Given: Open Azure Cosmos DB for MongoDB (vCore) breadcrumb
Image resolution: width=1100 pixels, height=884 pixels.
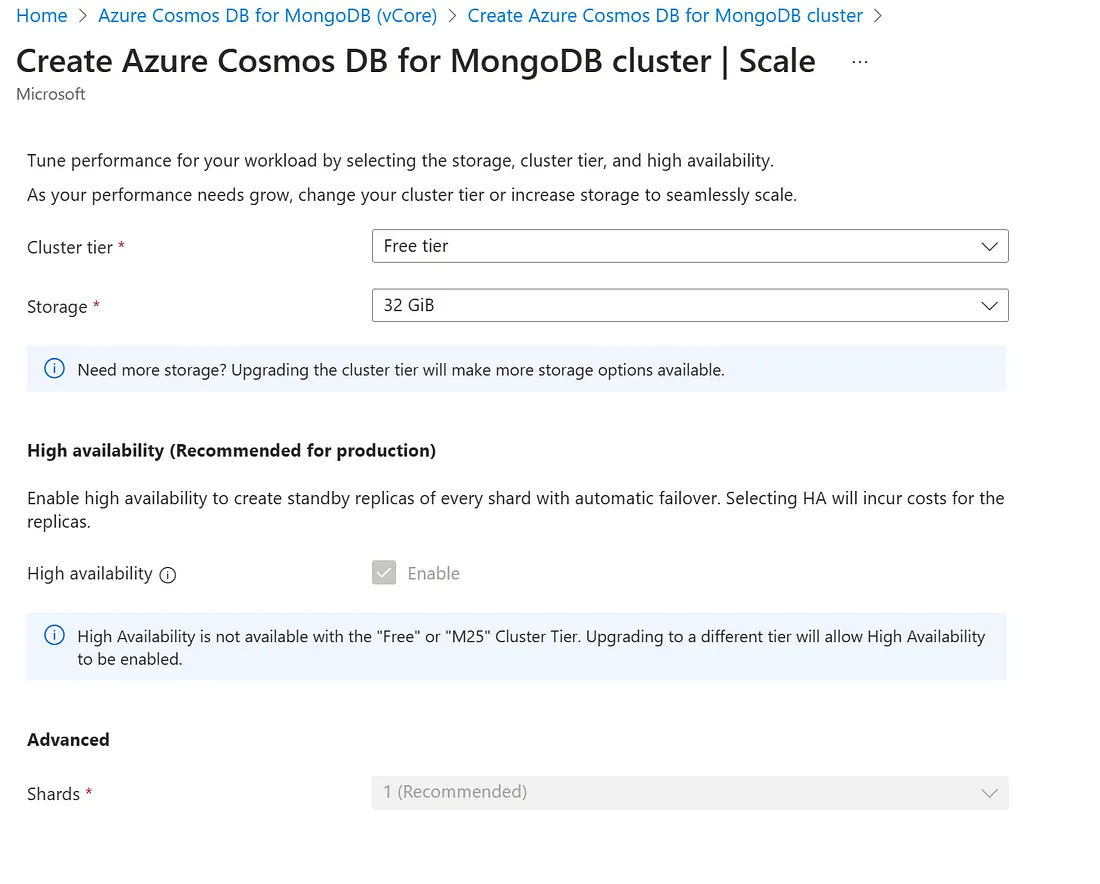Looking at the screenshot, I should 267,15.
